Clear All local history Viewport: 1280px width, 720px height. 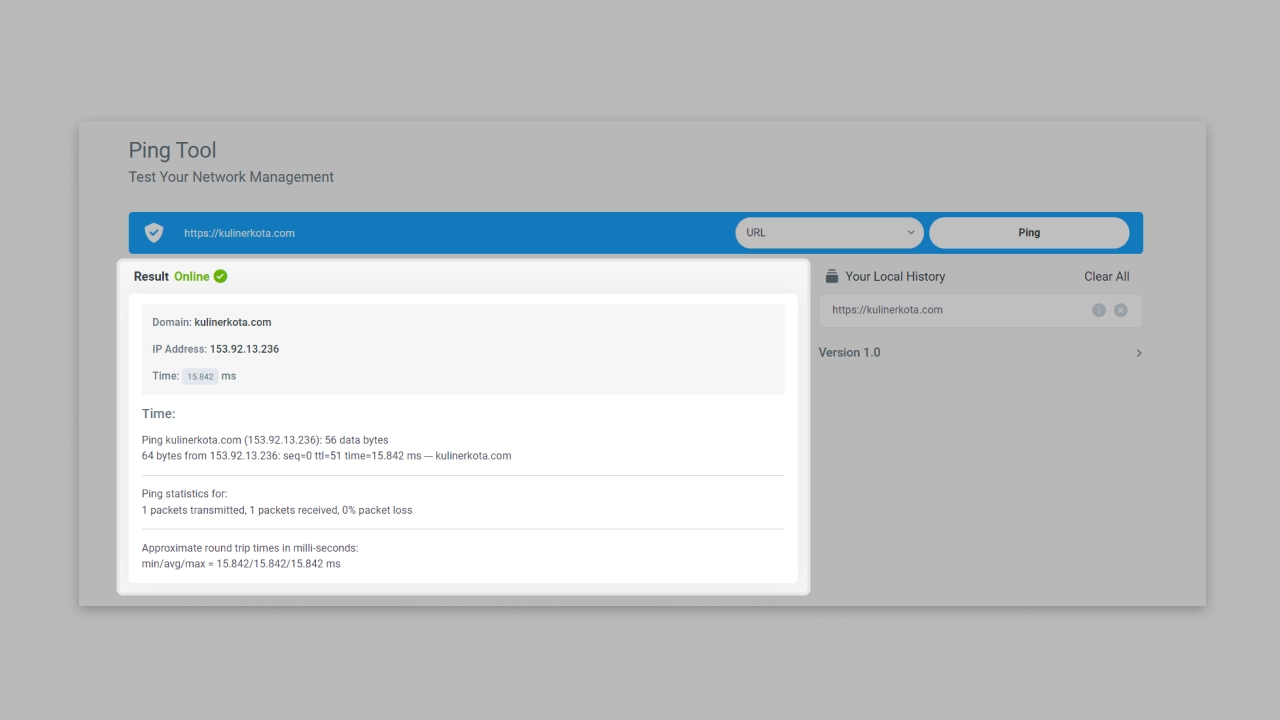[1106, 276]
